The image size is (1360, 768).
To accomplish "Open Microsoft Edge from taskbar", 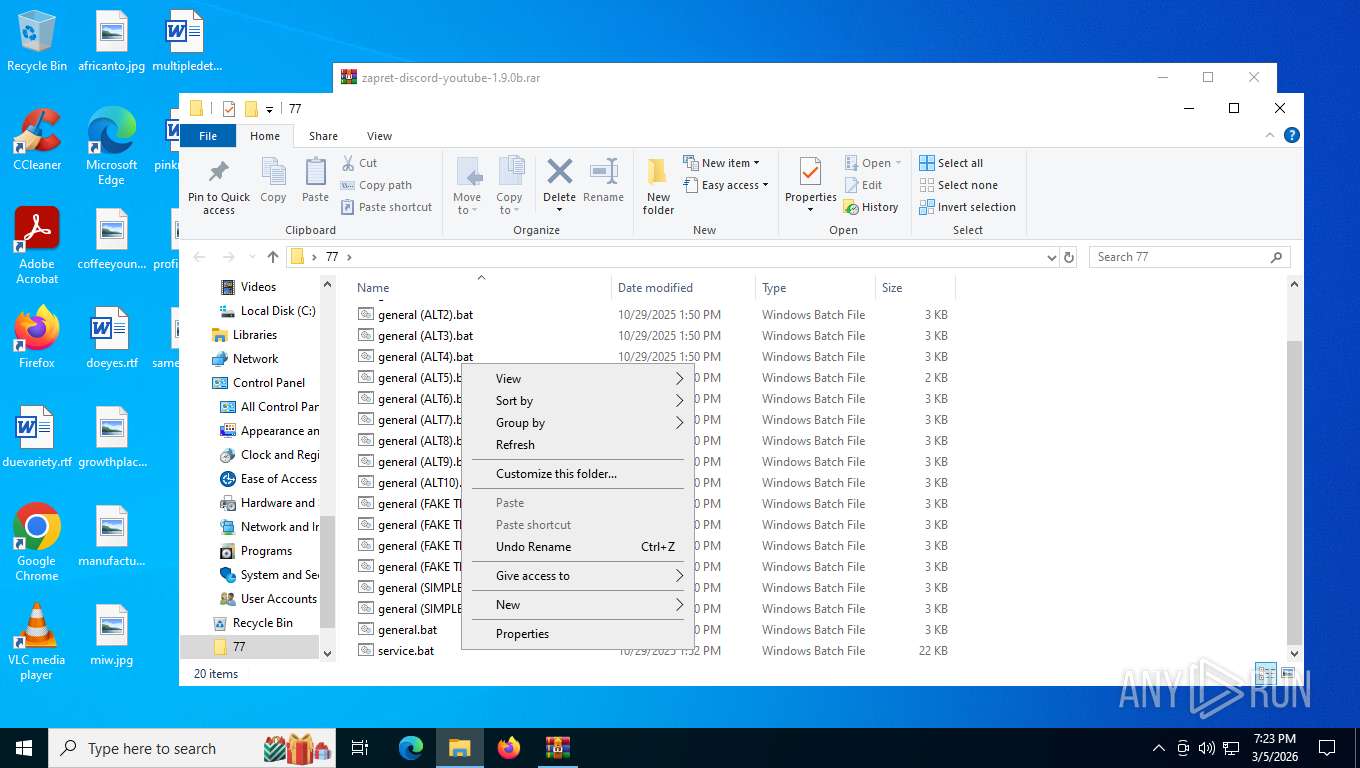I will point(411,748).
